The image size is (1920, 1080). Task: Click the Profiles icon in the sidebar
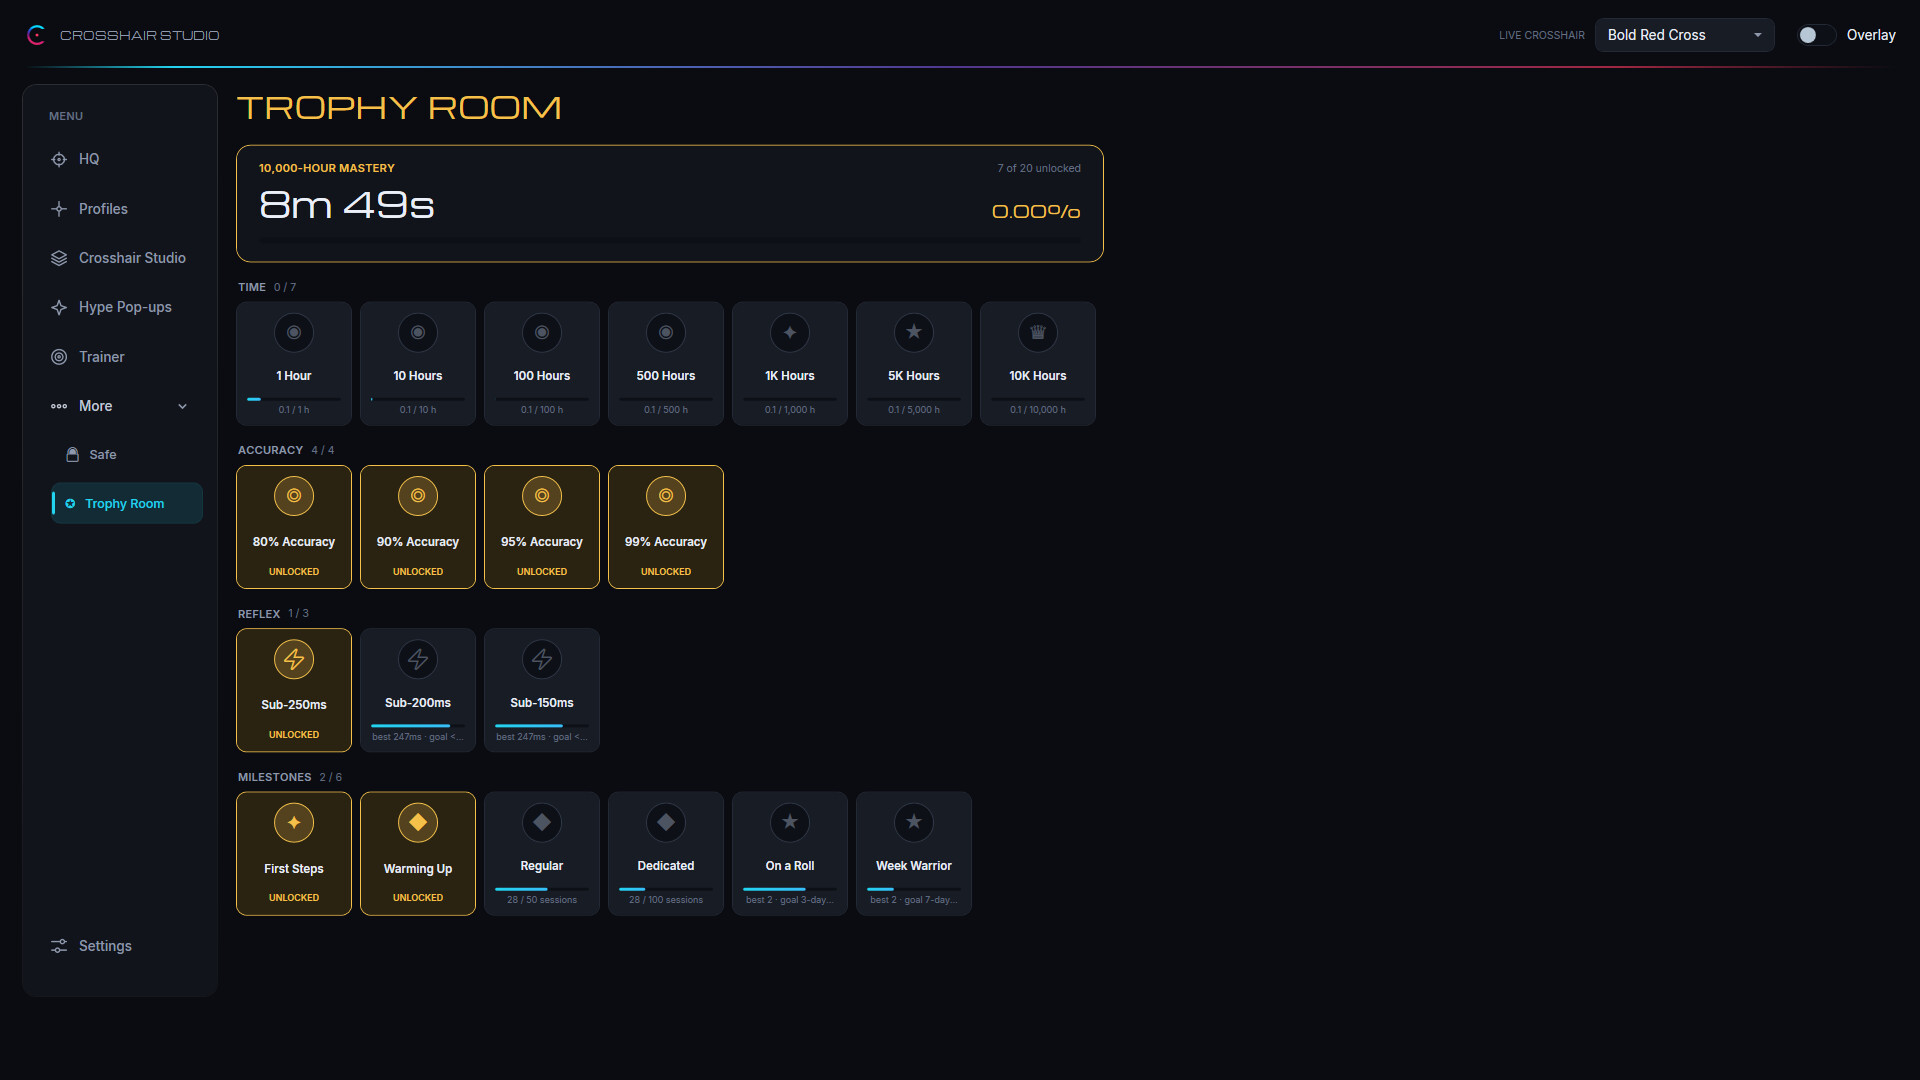59,209
